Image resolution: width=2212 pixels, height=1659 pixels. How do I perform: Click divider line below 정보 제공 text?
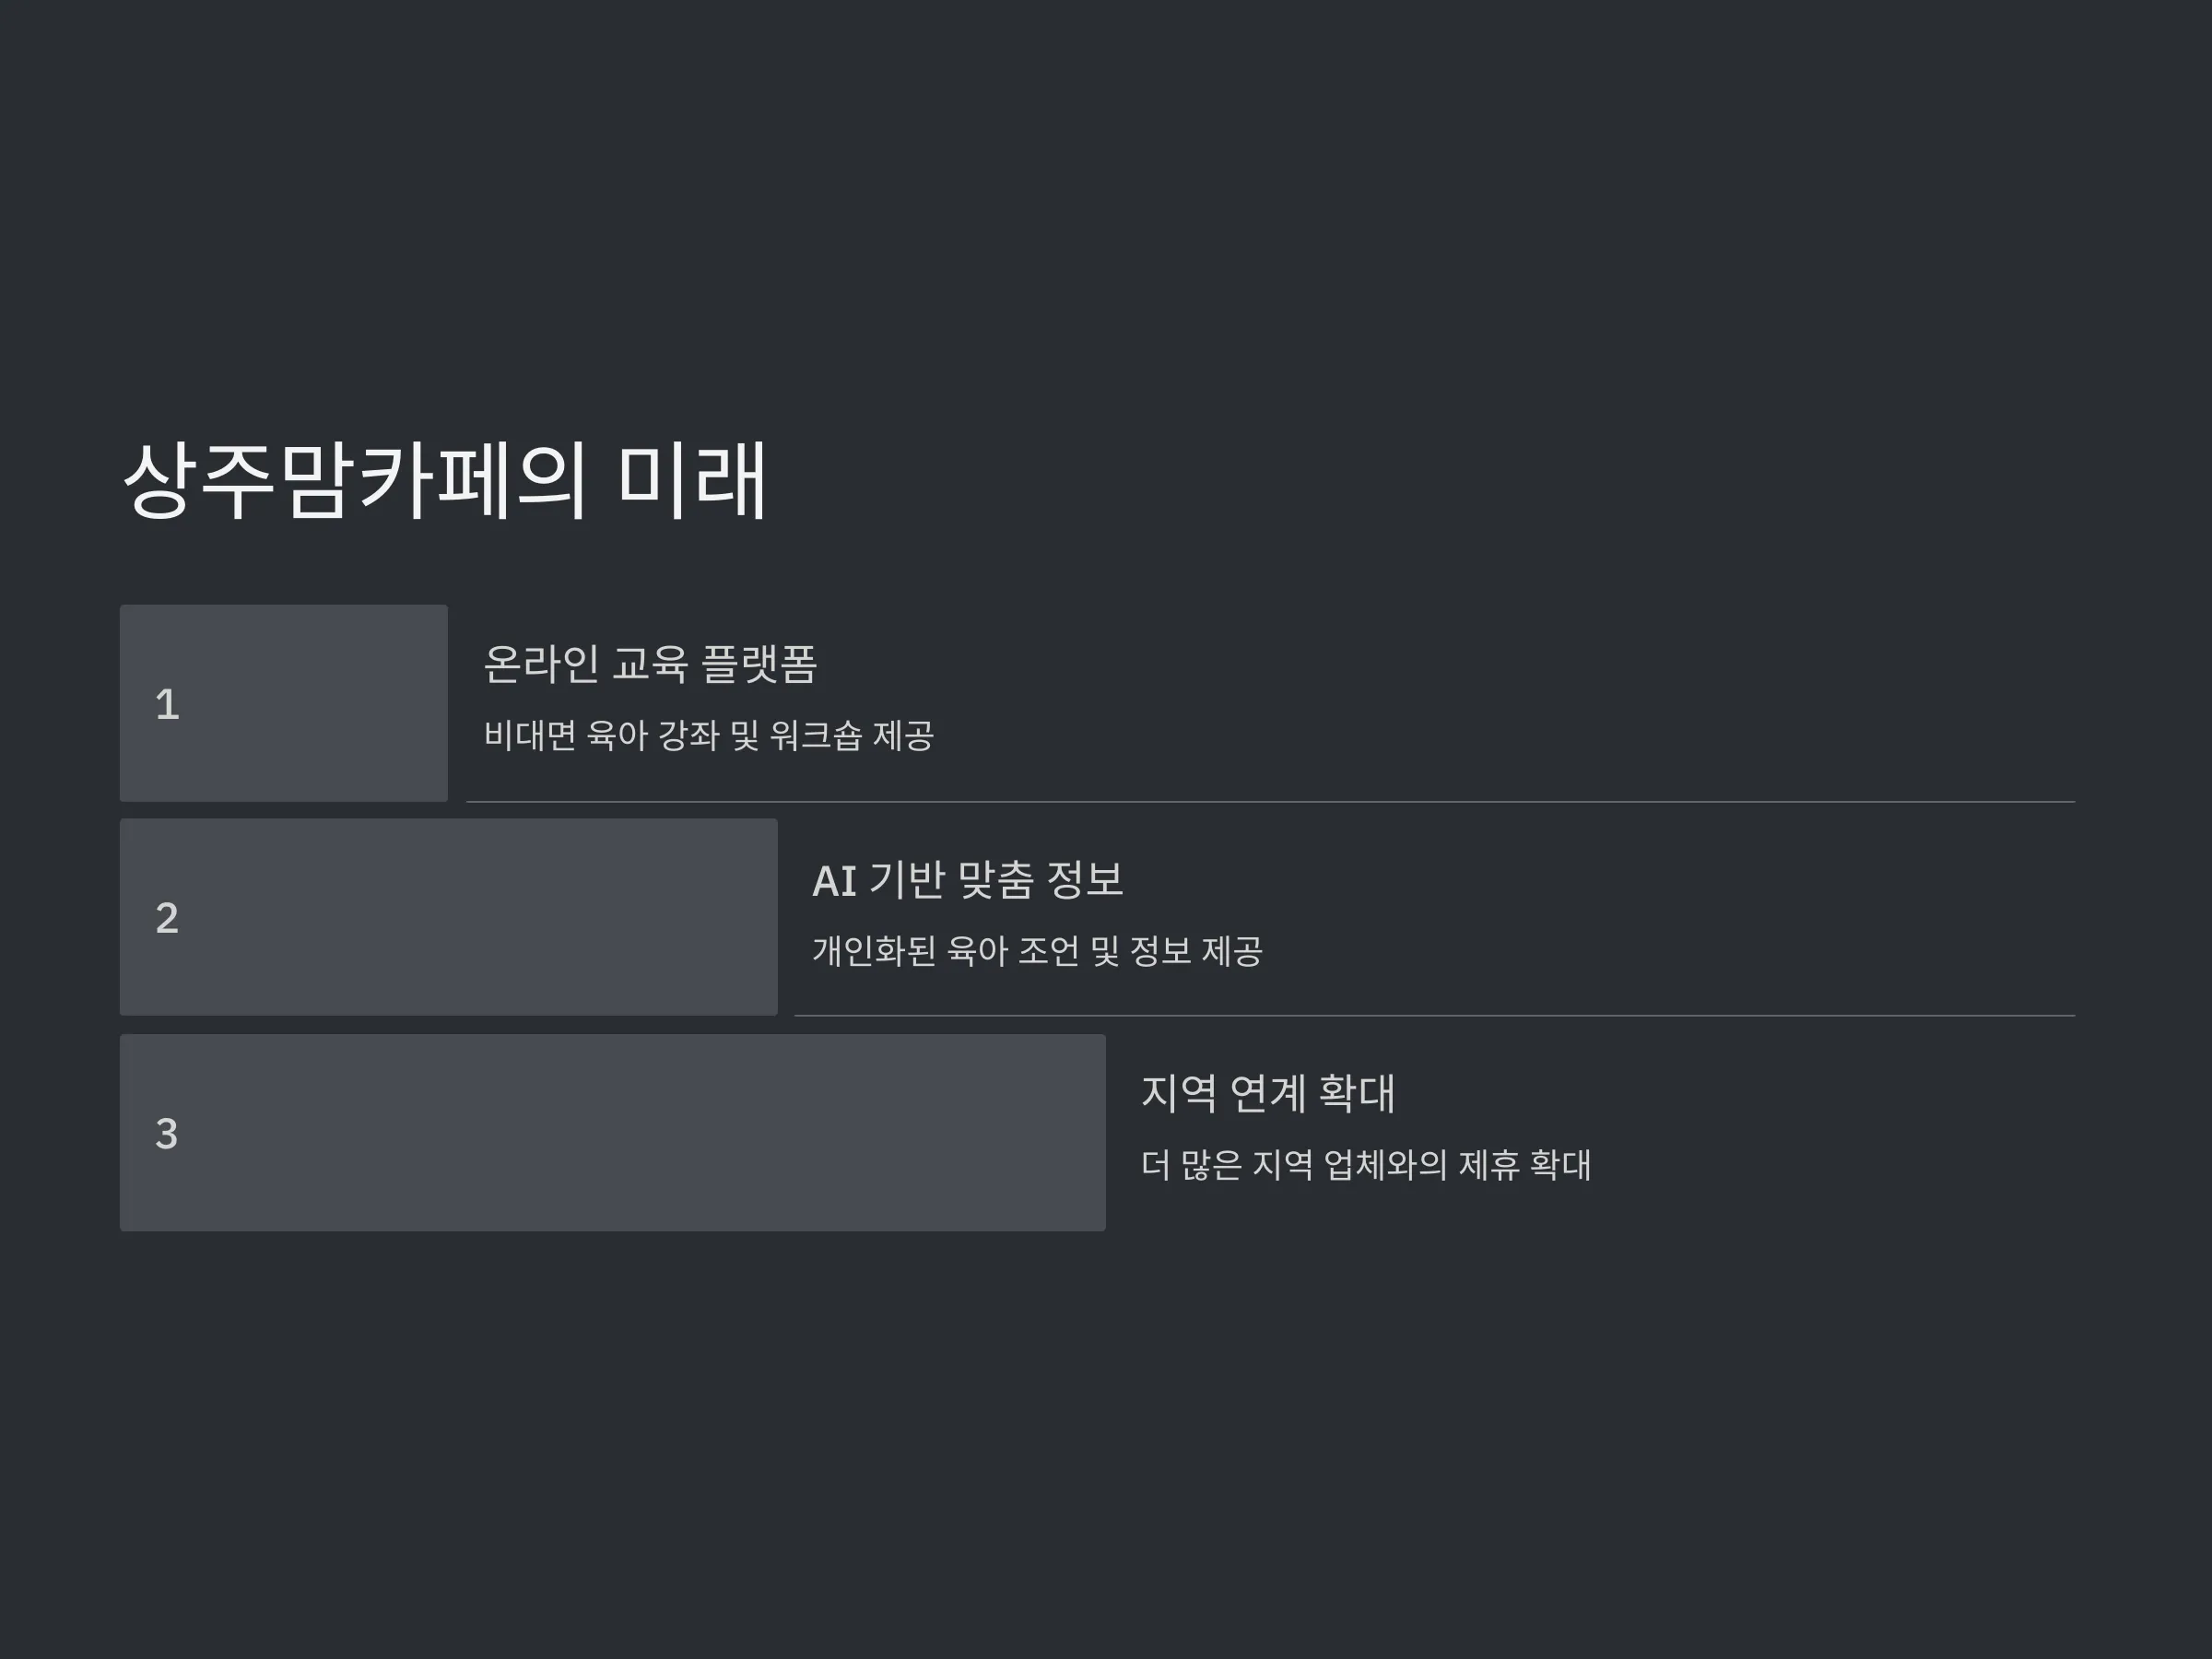click(1435, 1016)
